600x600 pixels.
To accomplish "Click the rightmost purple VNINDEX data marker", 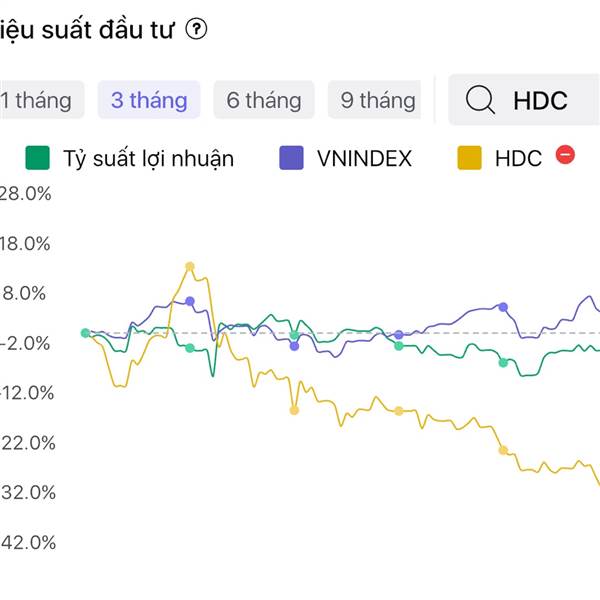I will (x=503, y=307).
